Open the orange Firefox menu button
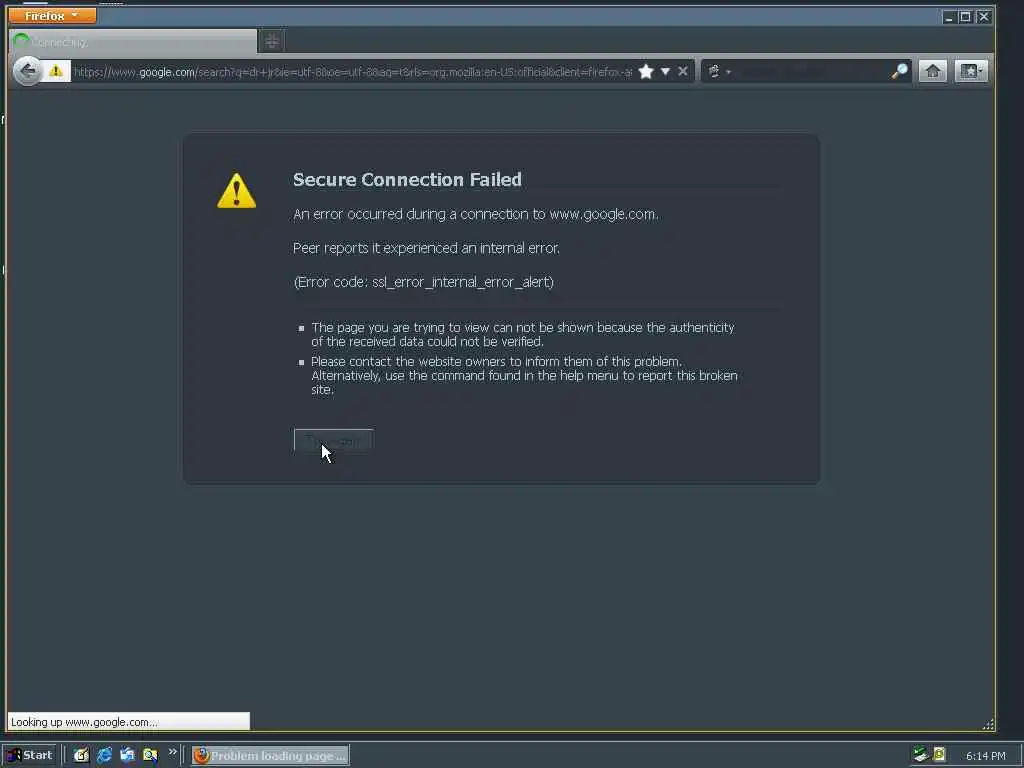Image resolution: width=1024 pixels, height=768 pixels. pos(52,15)
